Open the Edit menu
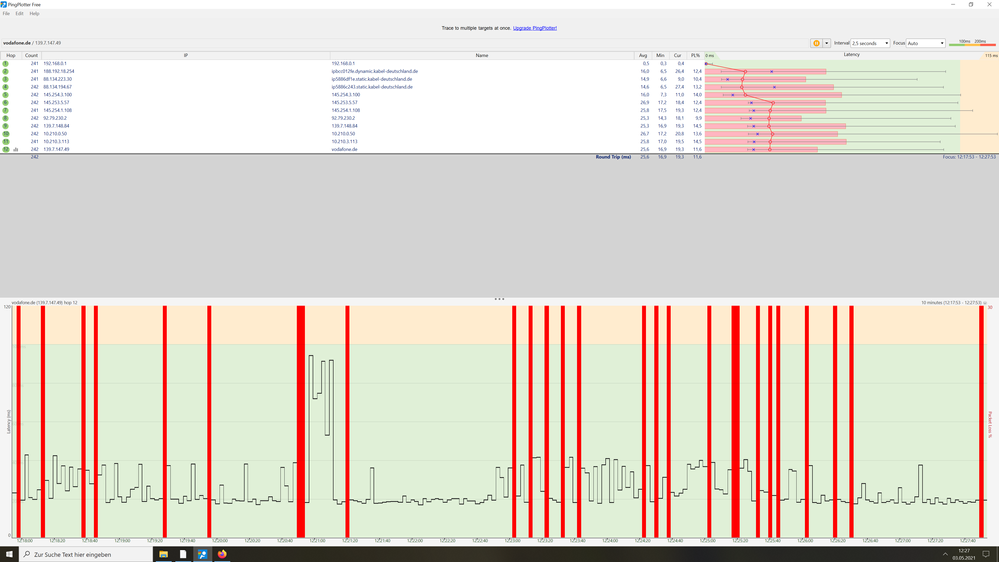The width and height of the screenshot is (999, 562). [x=20, y=13]
